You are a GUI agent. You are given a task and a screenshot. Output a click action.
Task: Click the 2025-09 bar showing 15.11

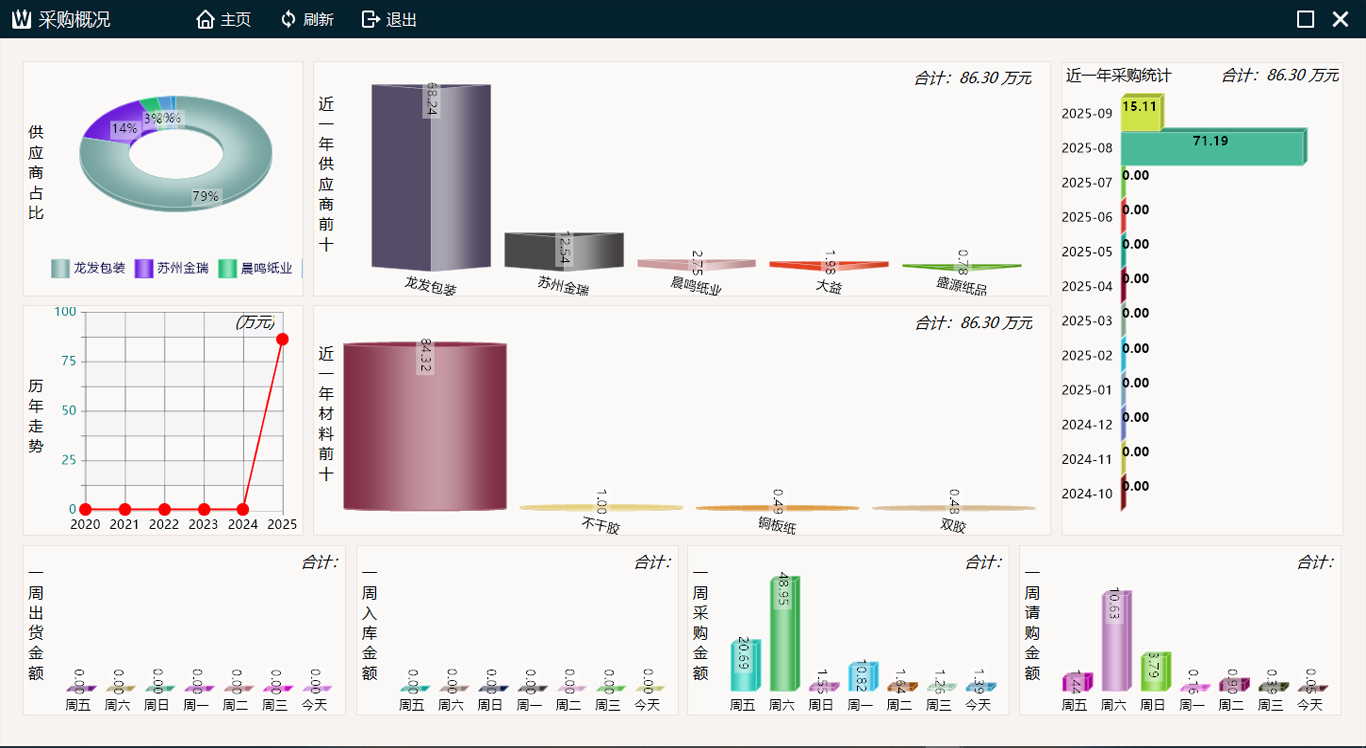1140,113
